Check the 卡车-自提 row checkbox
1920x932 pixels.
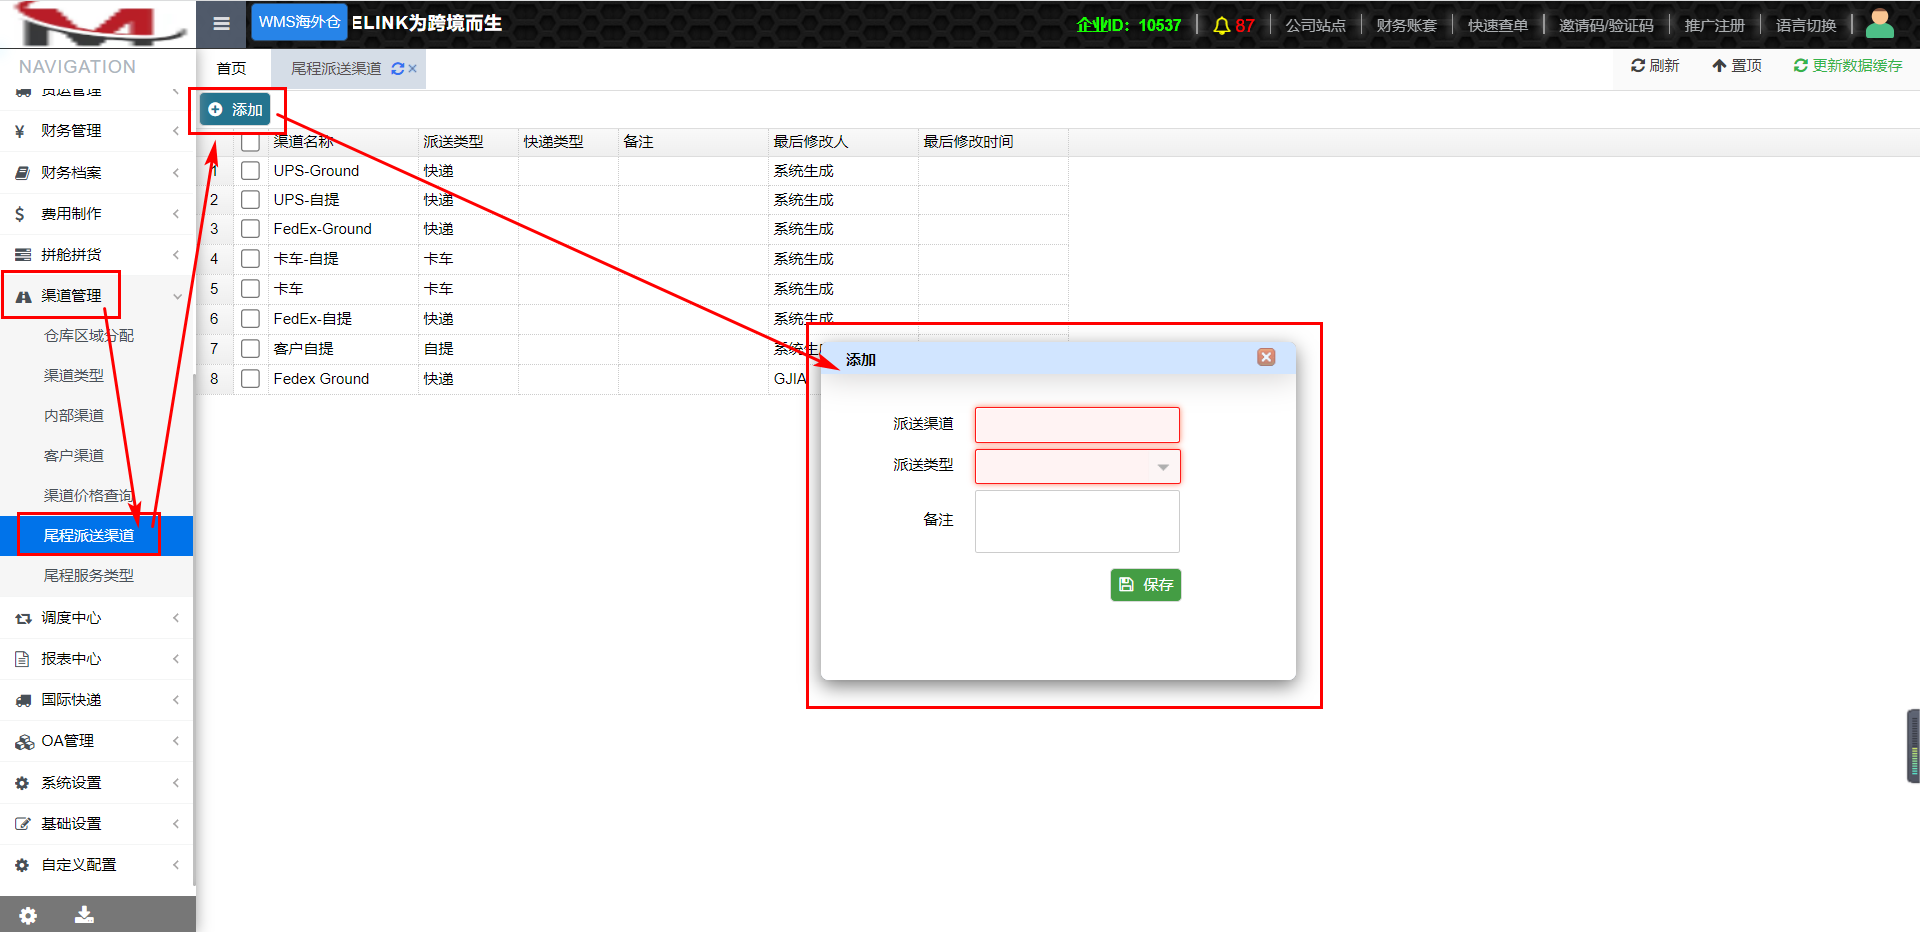(250, 259)
